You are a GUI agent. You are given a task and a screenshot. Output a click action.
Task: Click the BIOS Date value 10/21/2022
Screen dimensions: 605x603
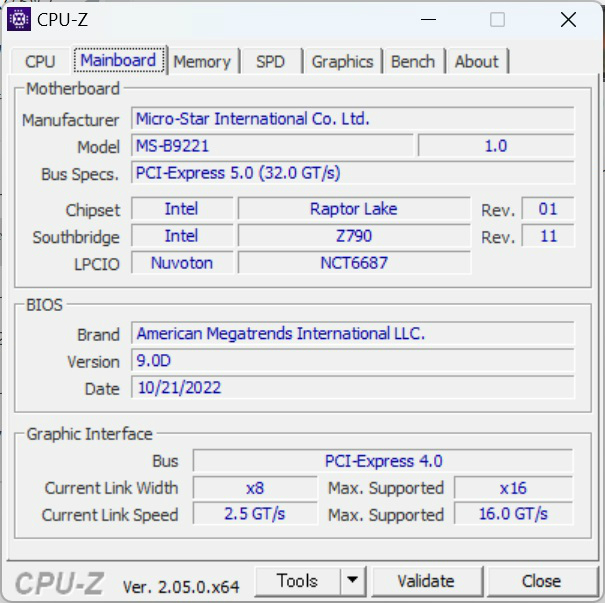coord(353,387)
